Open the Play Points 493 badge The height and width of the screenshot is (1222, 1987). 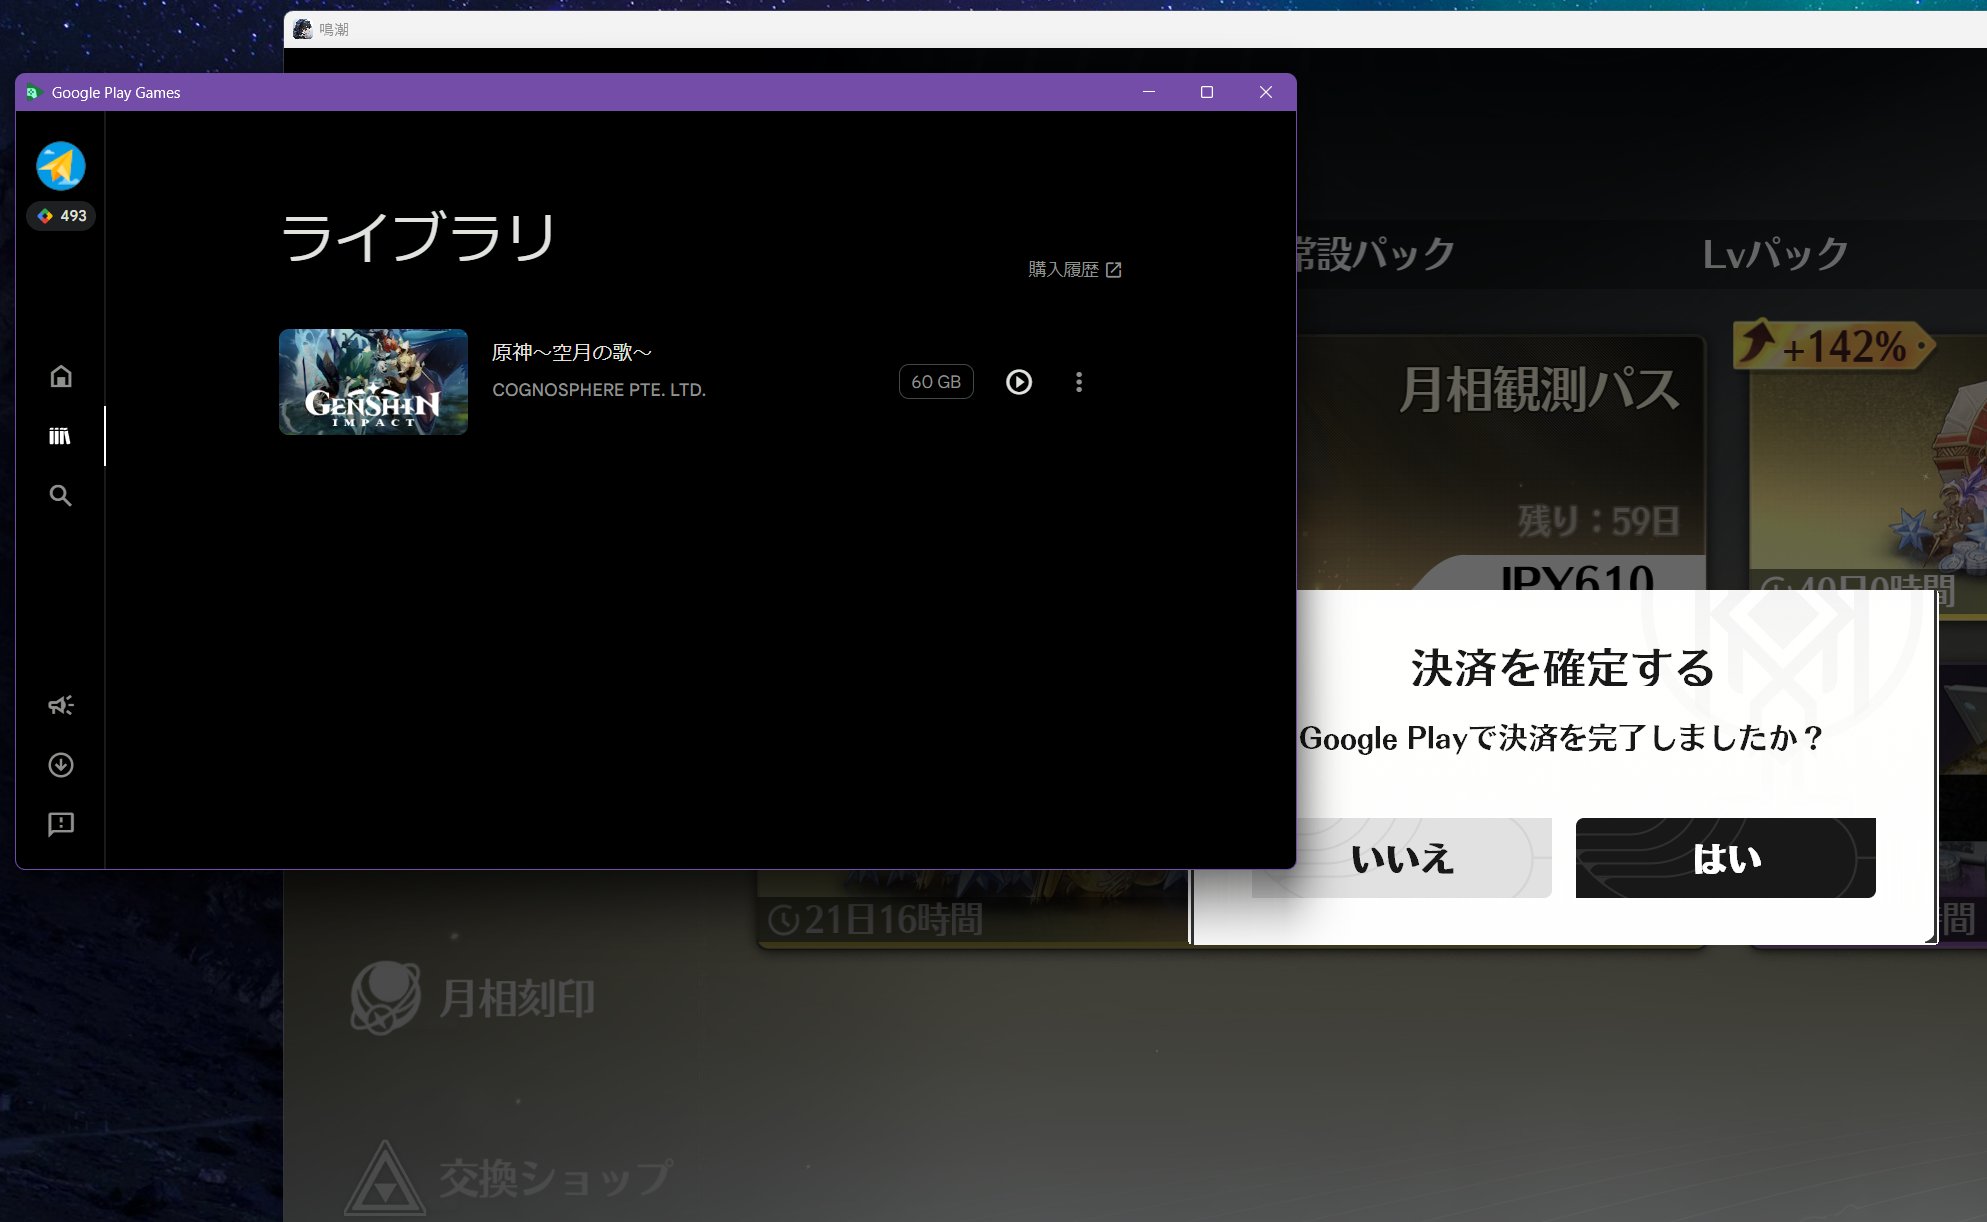click(61, 216)
